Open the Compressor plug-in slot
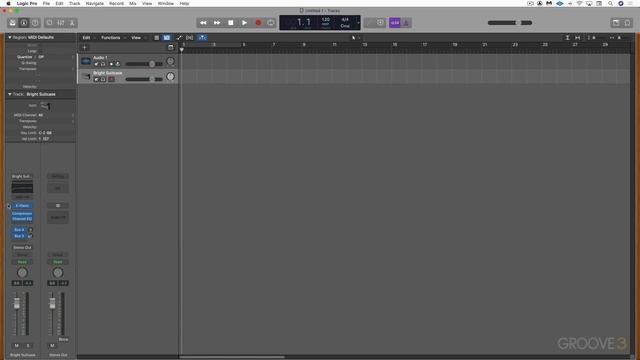The width and height of the screenshot is (640, 360). click(22, 213)
